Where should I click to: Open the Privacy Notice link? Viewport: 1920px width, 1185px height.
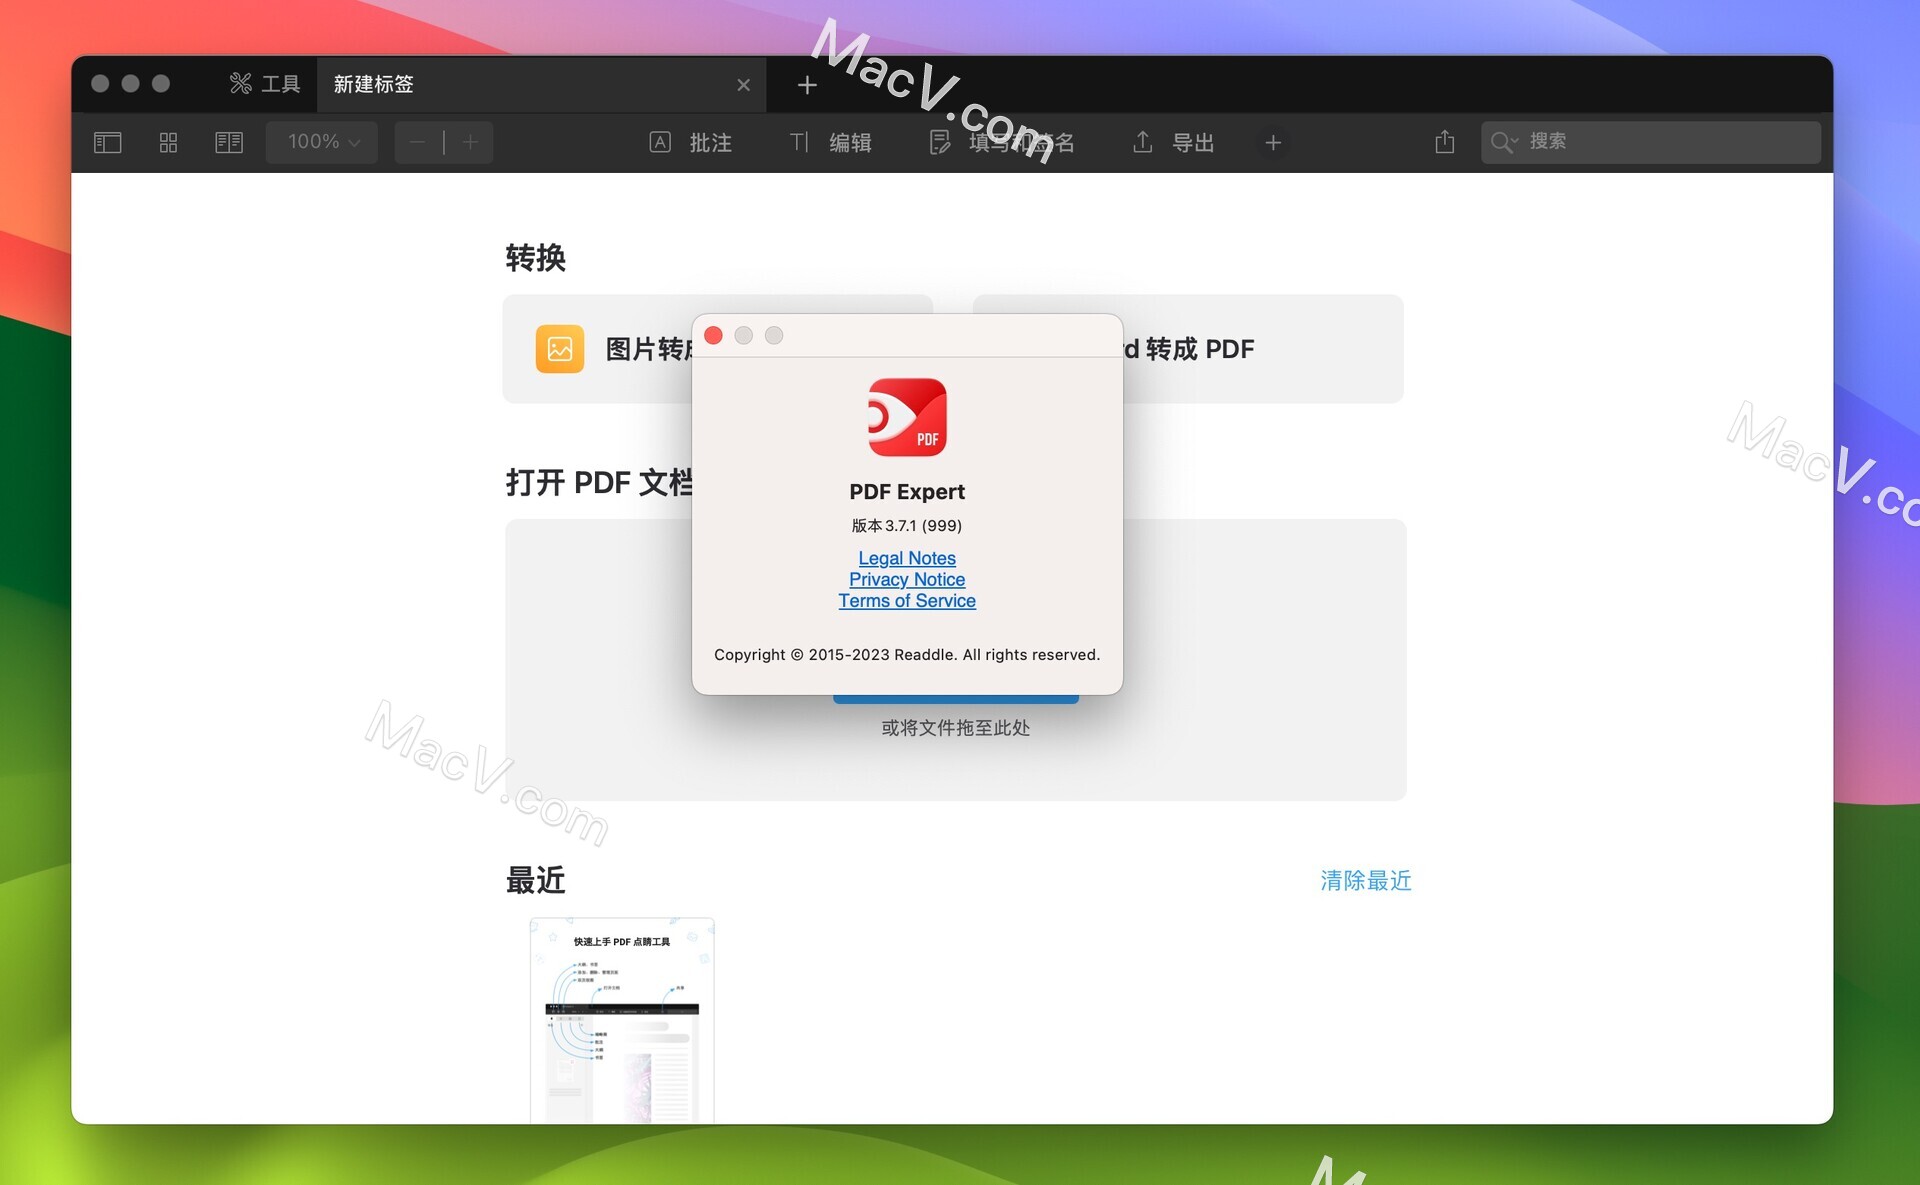click(907, 577)
